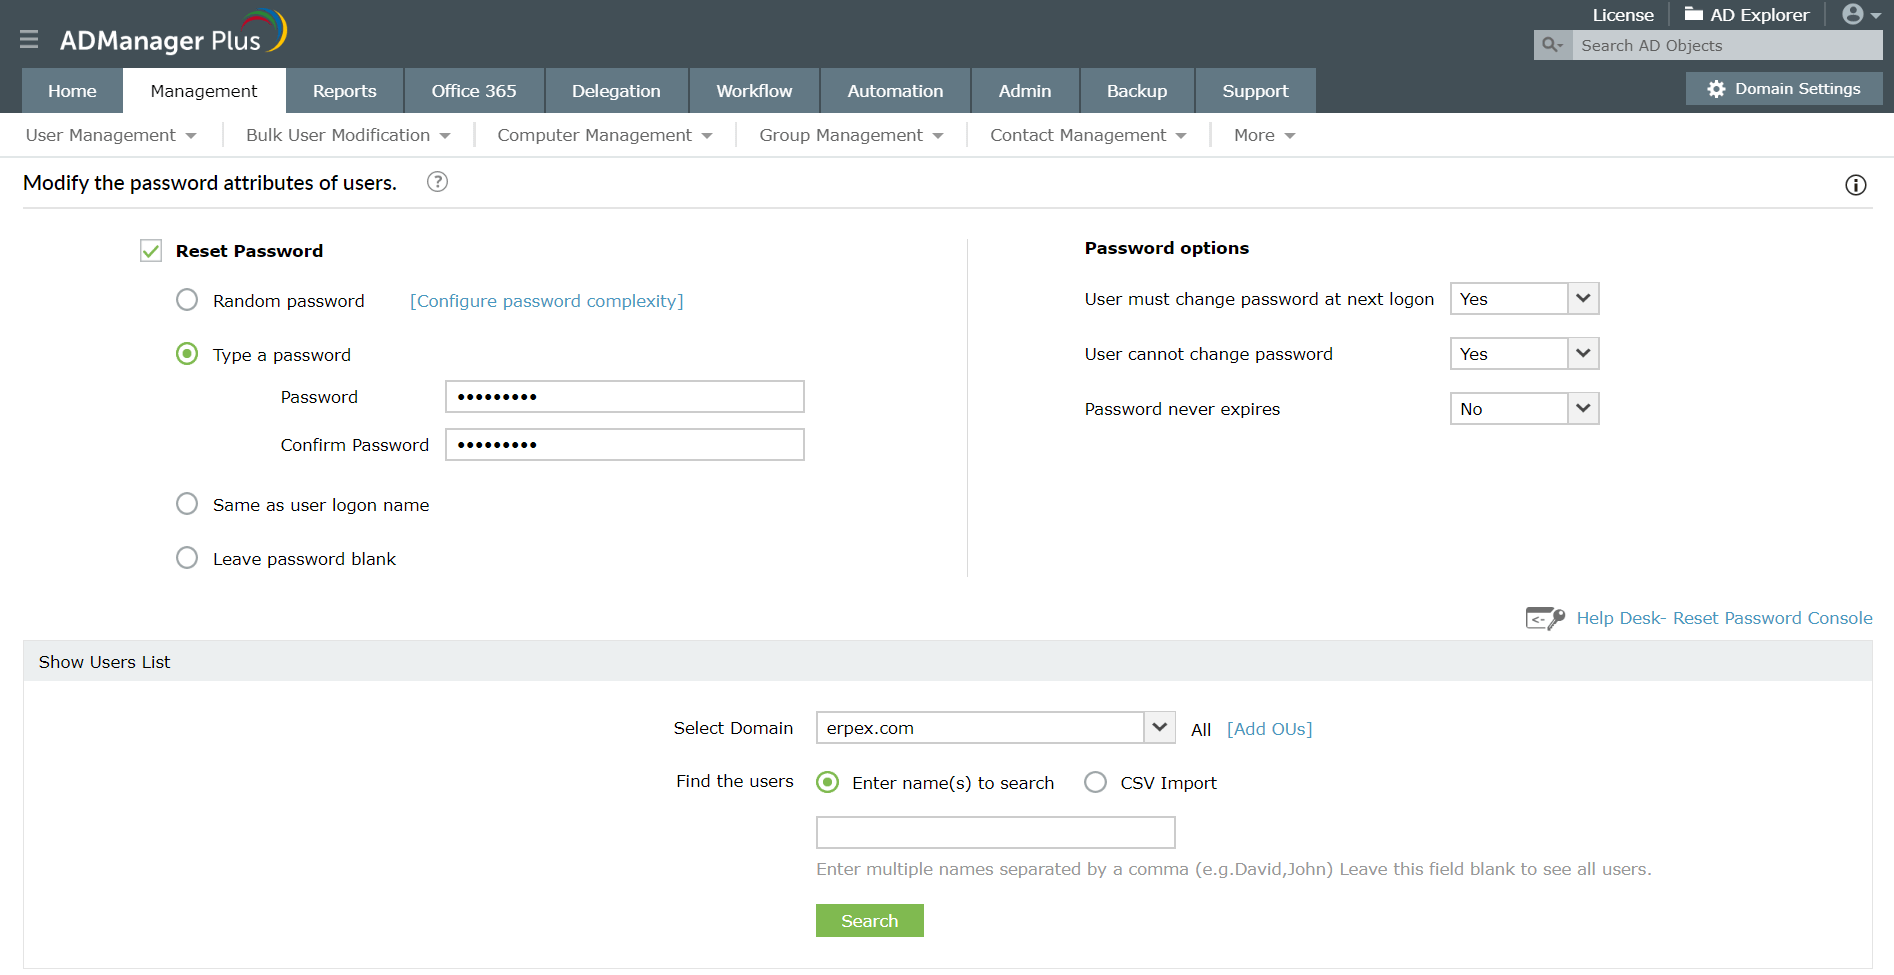The height and width of the screenshot is (975, 1894).
Task: Open the user account profile icon
Action: 1853,14
